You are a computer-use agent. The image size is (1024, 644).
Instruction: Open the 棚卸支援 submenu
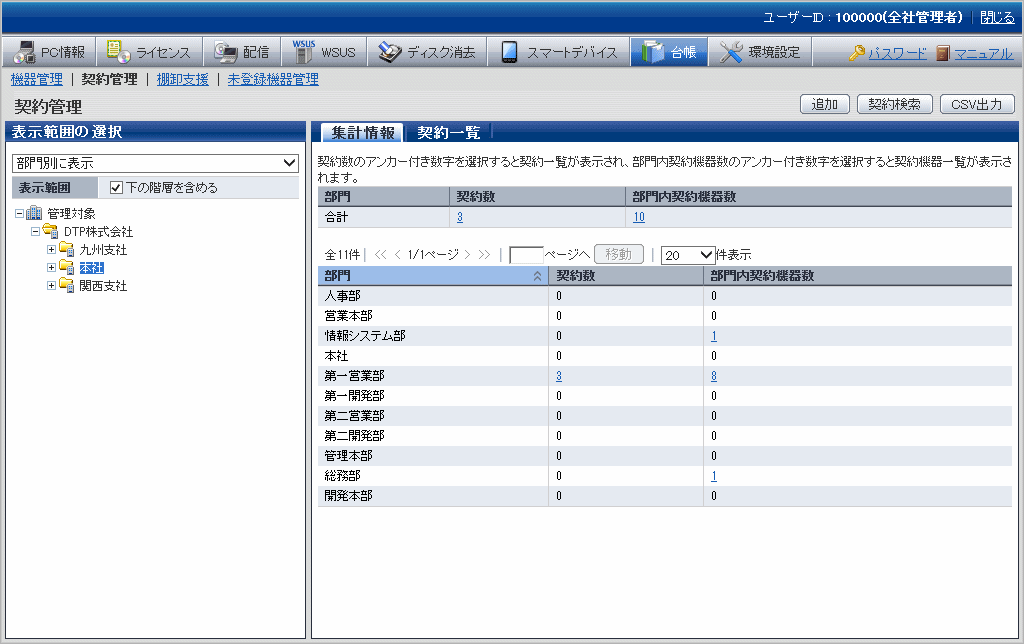(x=182, y=79)
